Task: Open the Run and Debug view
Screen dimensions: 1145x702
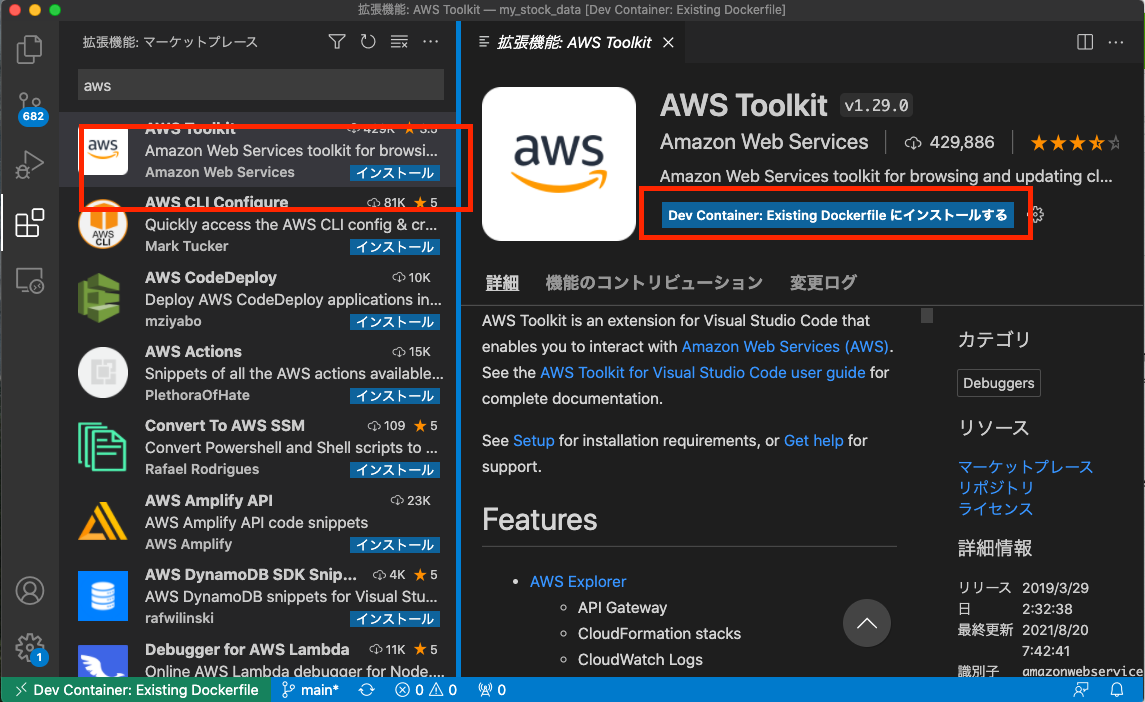Action: click(x=29, y=165)
